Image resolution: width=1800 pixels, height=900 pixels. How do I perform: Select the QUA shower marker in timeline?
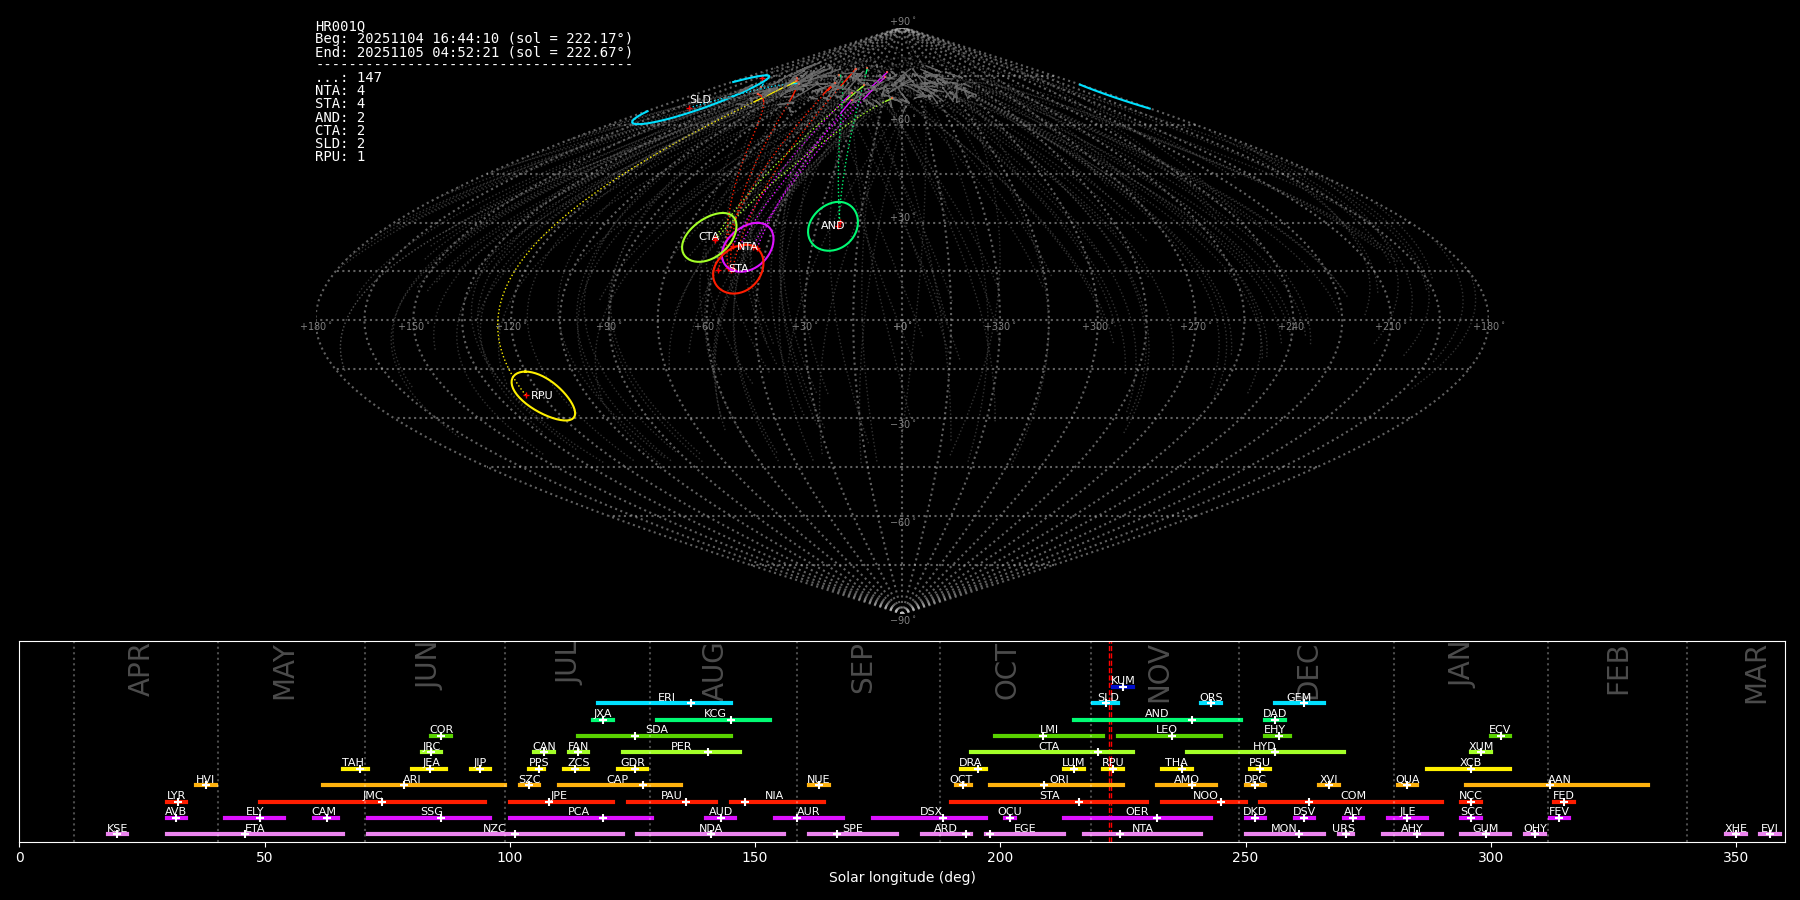click(x=1407, y=785)
